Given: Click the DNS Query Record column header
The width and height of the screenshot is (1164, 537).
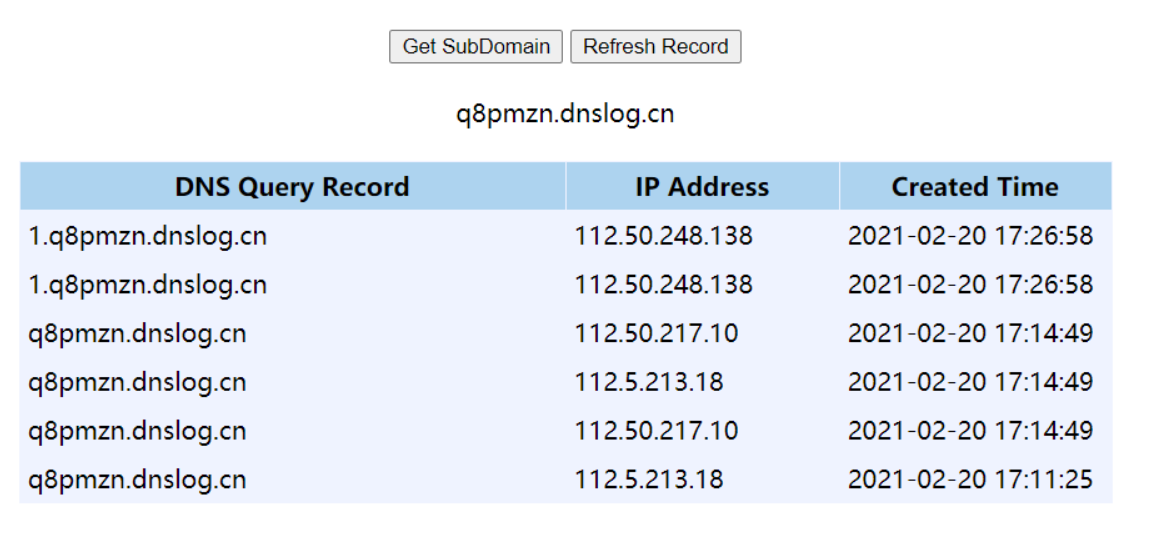Looking at the screenshot, I should [292, 186].
